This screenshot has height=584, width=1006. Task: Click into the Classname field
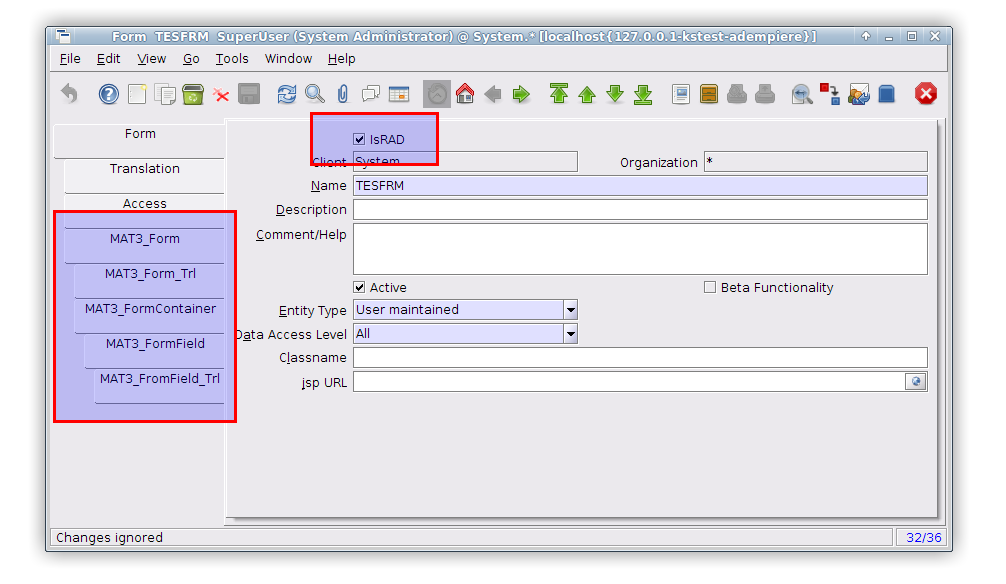pos(640,357)
